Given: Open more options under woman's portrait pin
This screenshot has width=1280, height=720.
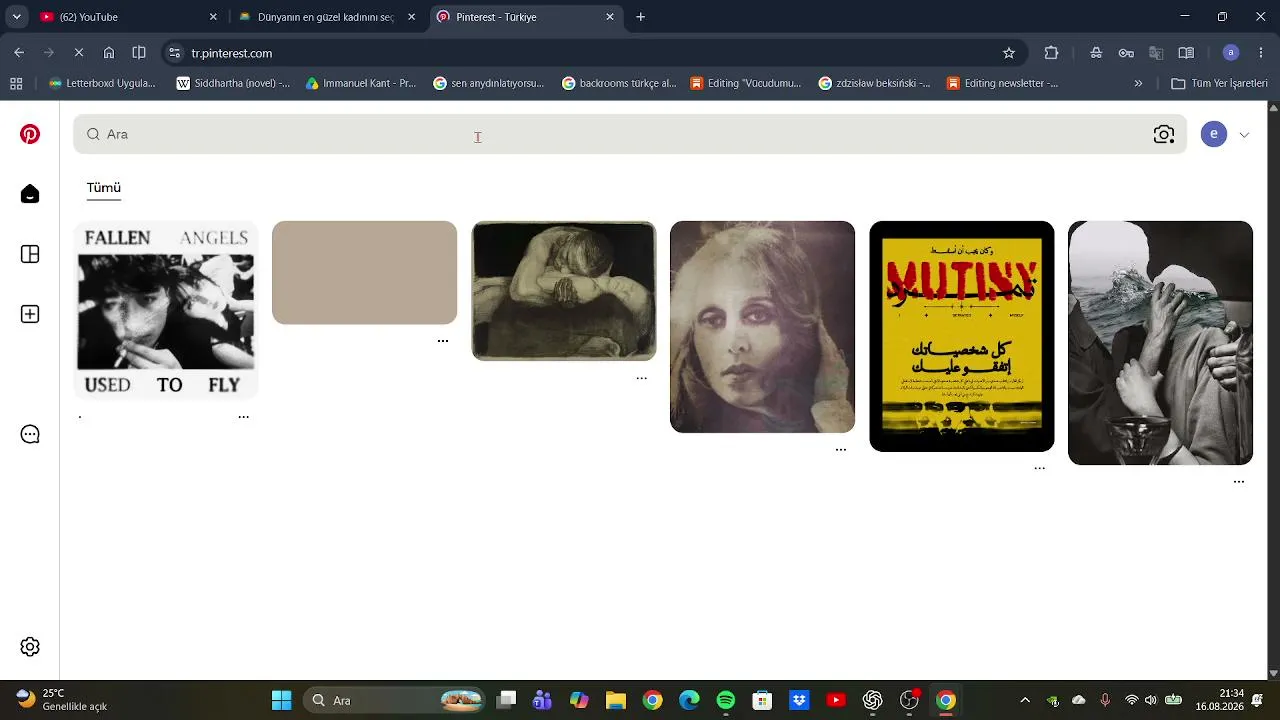Looking at the screenshot, I should (x=841, y=450).
